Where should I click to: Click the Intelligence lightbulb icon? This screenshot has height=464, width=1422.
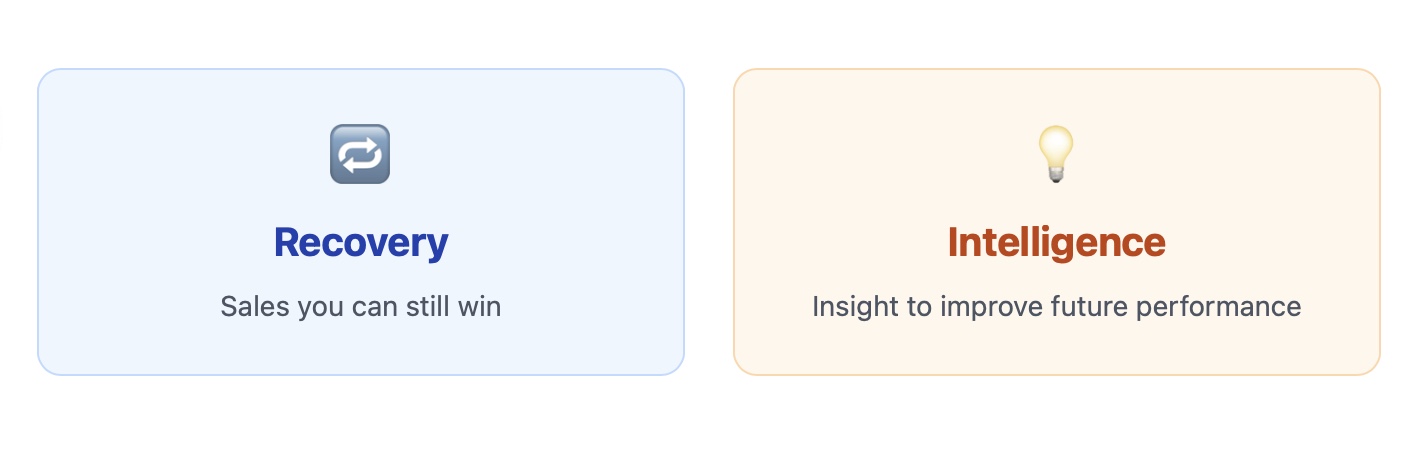1056,154
